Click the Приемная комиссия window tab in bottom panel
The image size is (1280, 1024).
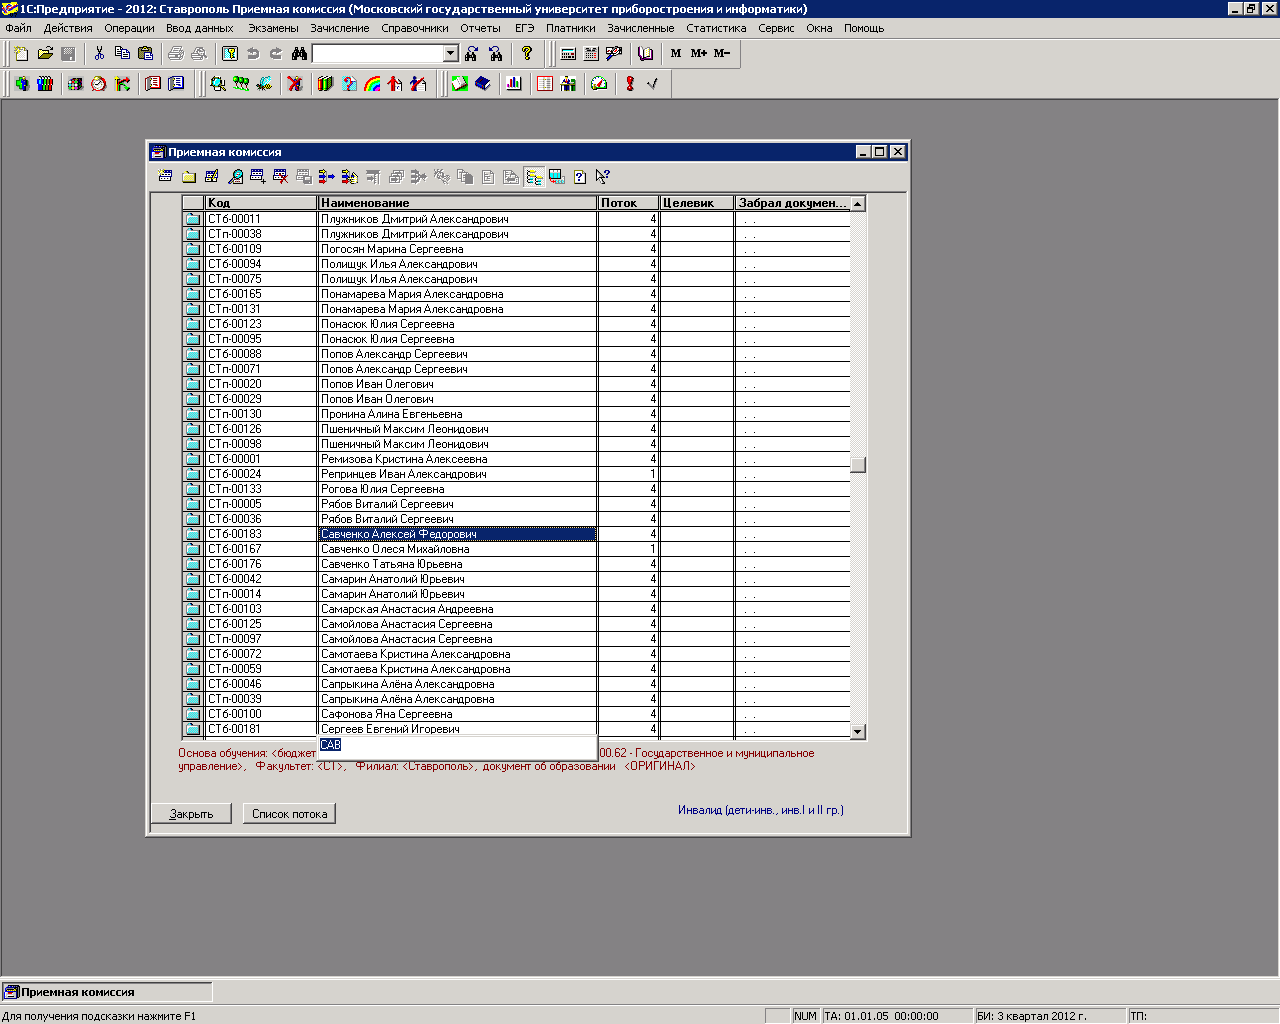pos(107,992)
